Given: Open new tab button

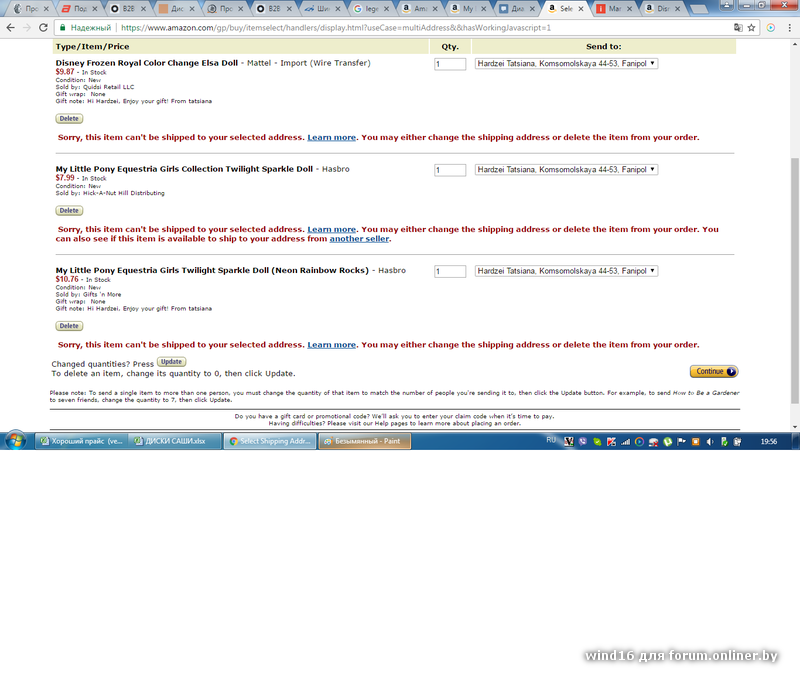Looking at the screenshot, I should pyautogui.click(x=698, y=9).
